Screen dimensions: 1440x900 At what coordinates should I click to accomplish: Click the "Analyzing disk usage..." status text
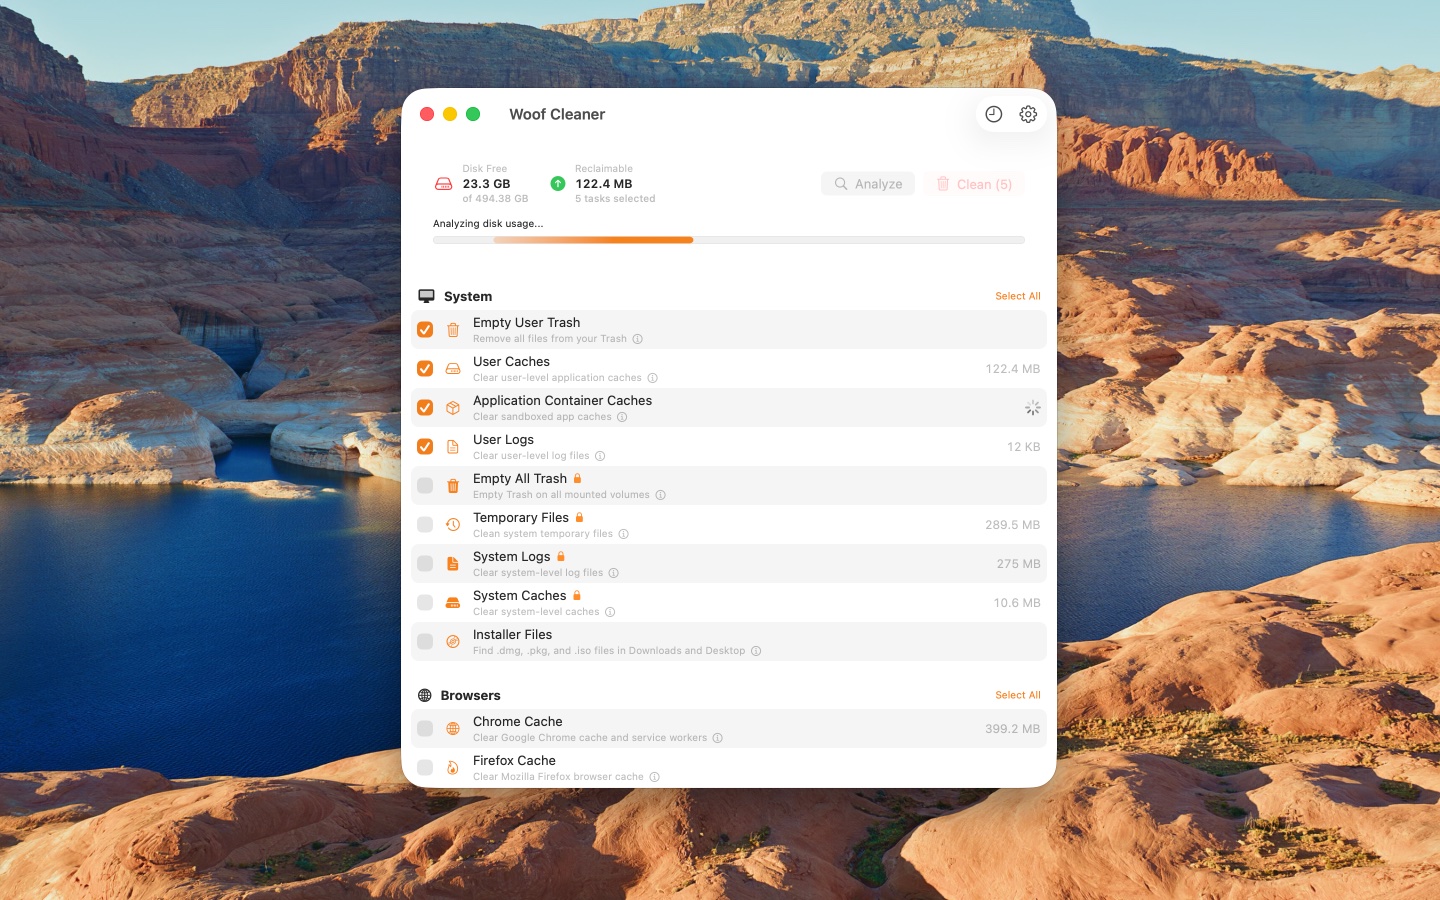pyautogui.click(x=488, y=224)
